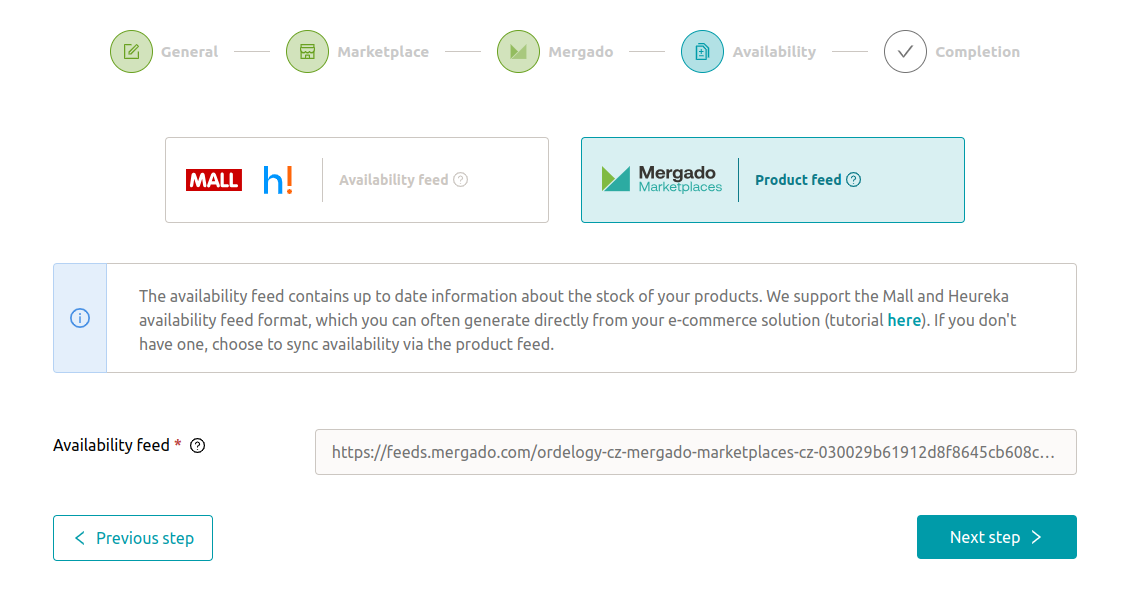The height and width of the screenshot is (590, 1135).
Task: Click the Availability step document icon
Action: 702,51
